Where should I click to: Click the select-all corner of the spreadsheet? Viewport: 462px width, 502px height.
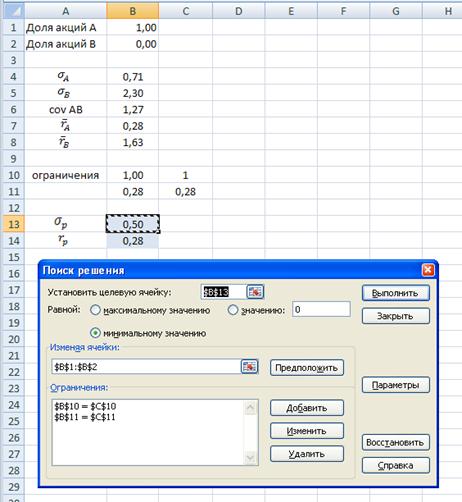(12, 10)
